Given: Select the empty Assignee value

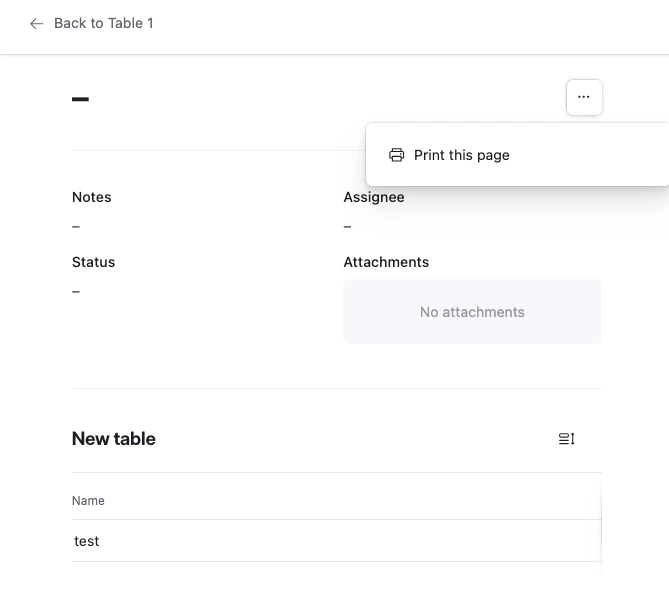Looking at the screenshot, I should (348, 227).
